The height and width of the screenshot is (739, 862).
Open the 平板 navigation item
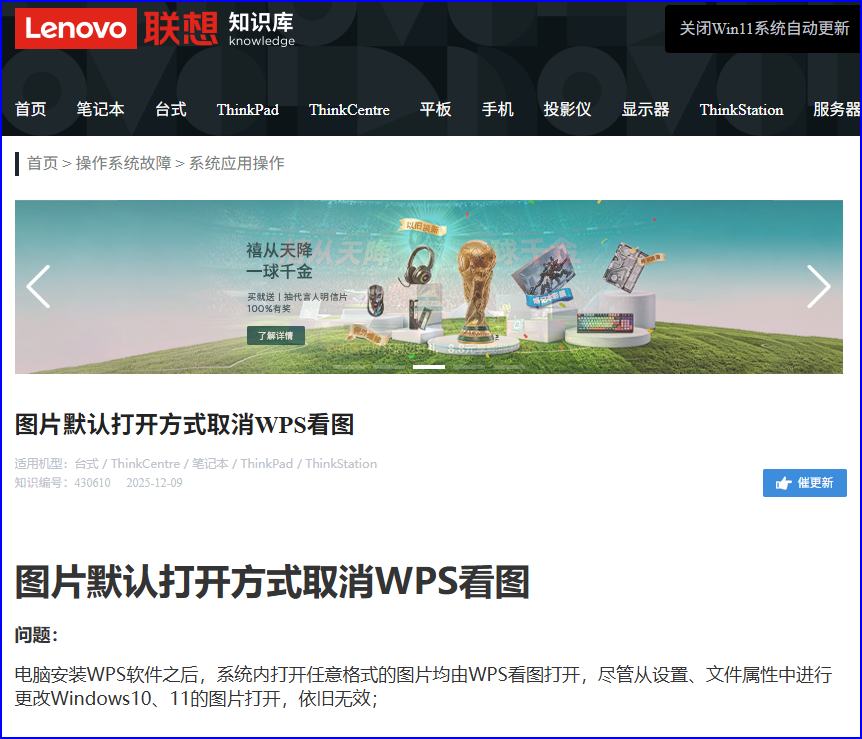tap(435, 109)
